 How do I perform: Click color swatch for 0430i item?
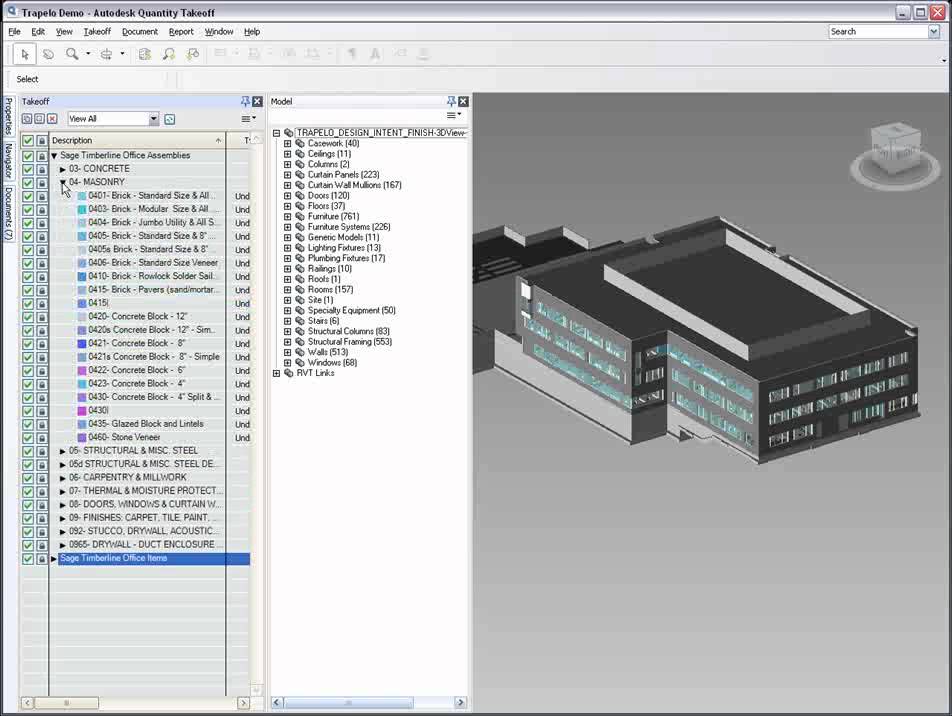pos(82,411)
